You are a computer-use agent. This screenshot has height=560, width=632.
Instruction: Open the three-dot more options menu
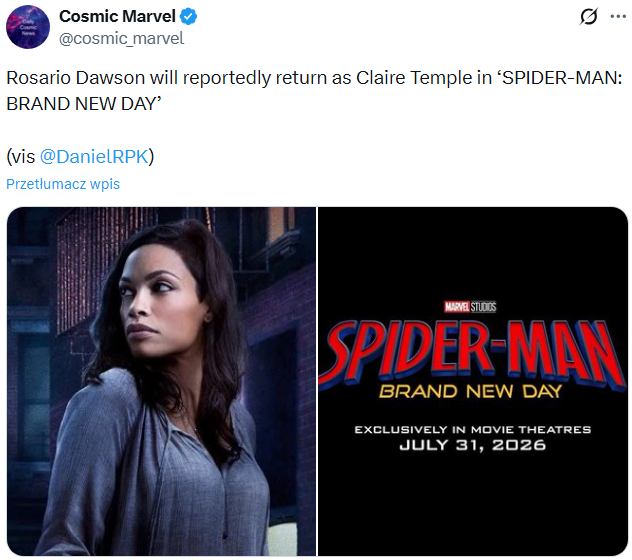pyautogui.click(x=620, y=18)
